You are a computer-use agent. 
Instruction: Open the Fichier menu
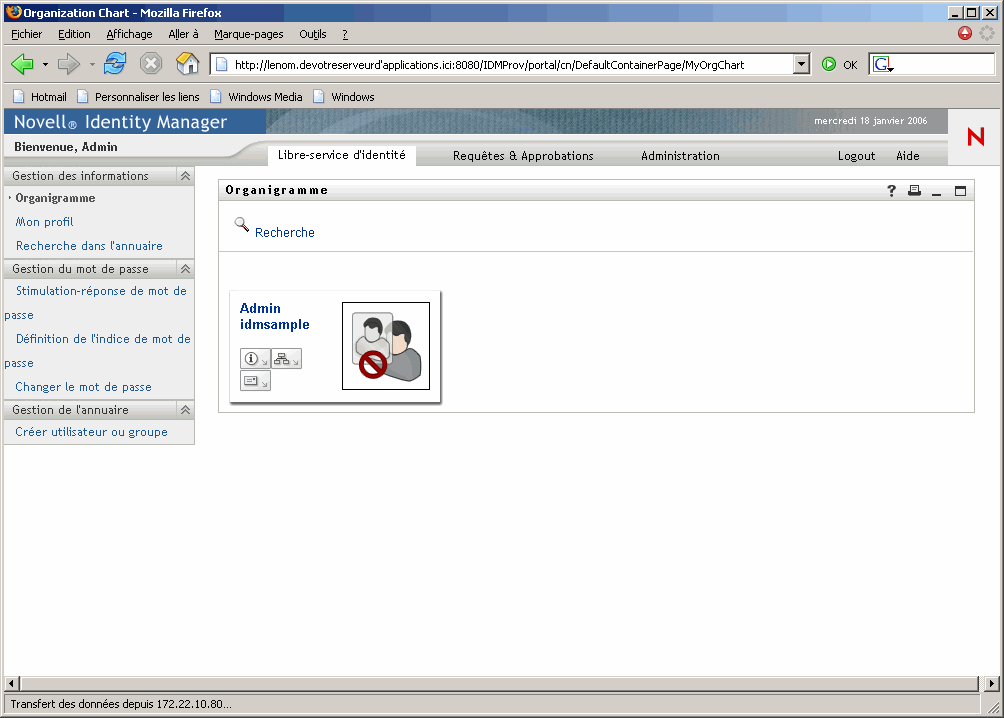pos(26,34)
